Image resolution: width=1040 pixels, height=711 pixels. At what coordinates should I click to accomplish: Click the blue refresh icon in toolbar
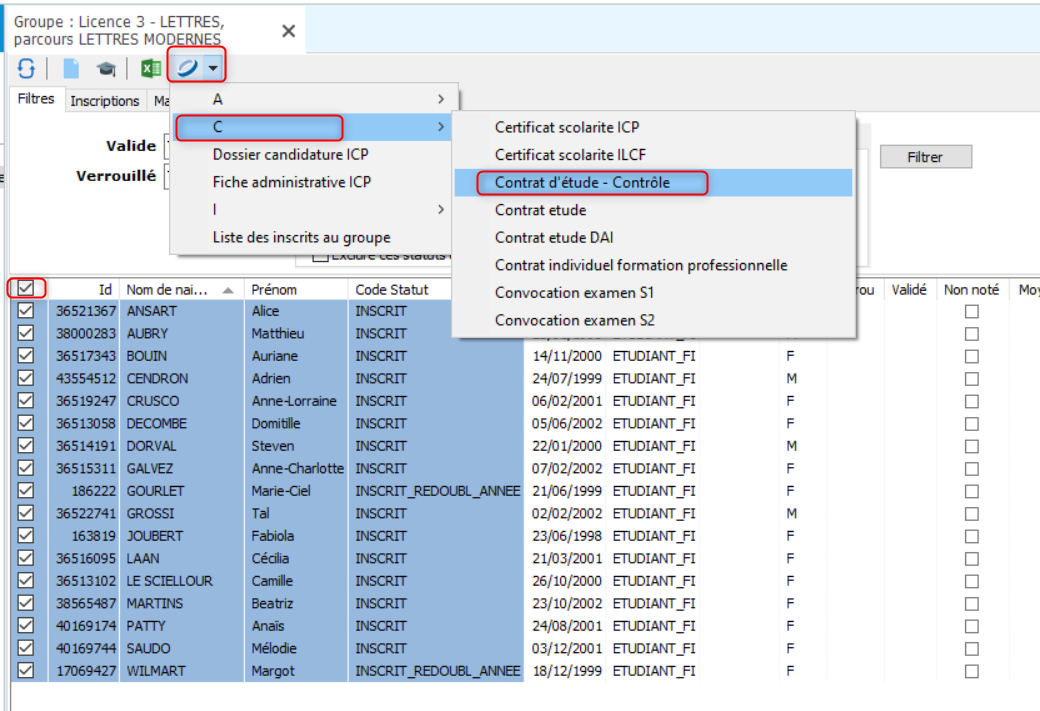[x=26, y=68]
